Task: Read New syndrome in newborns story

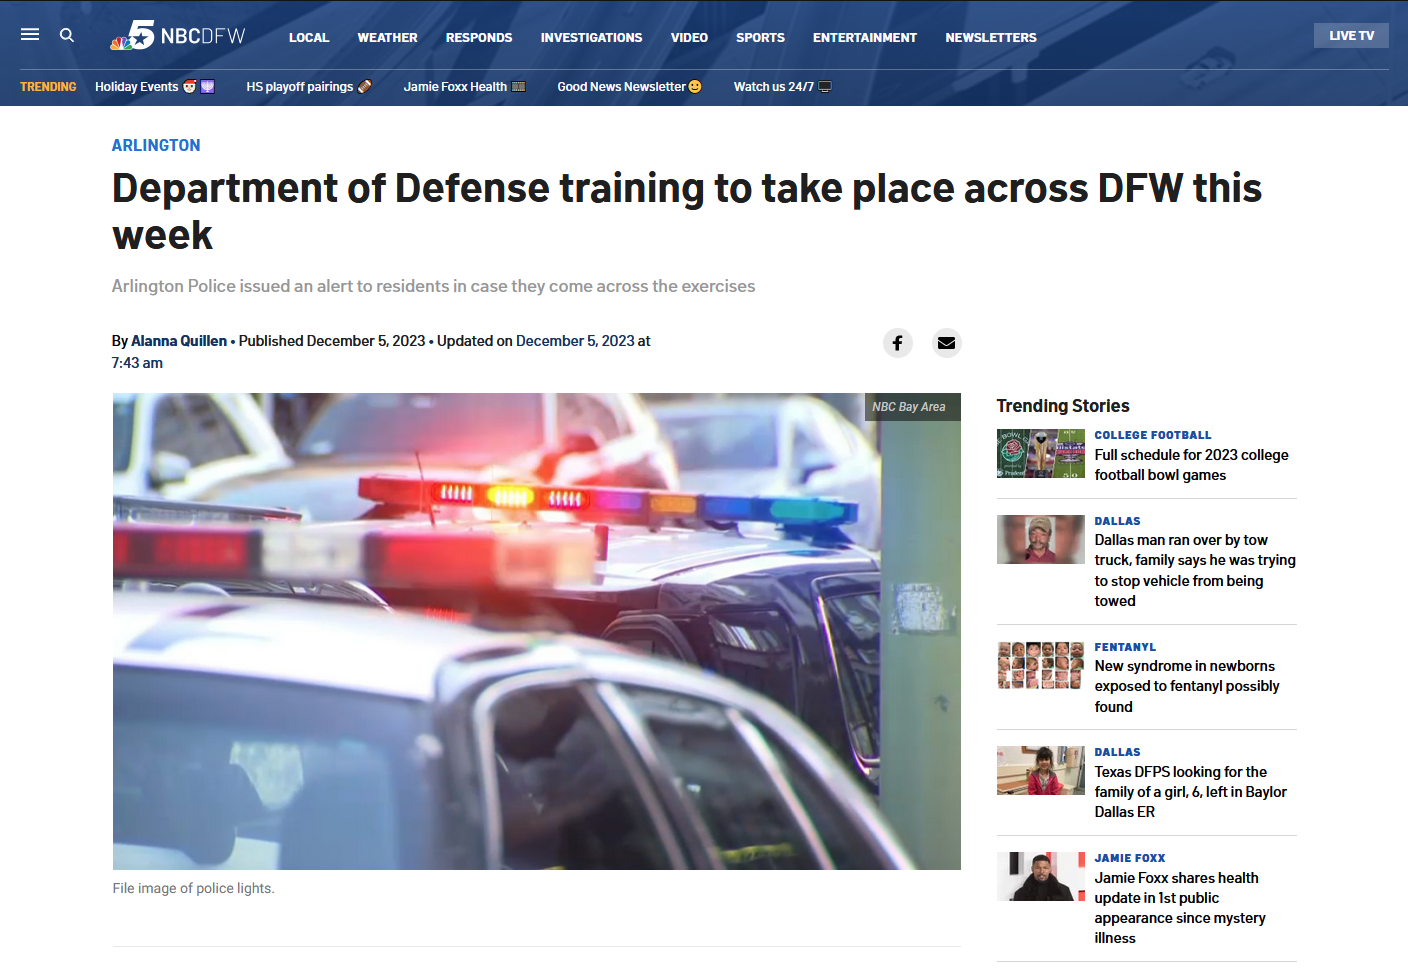Action: pyautogui.click(x=1187, y=686)
